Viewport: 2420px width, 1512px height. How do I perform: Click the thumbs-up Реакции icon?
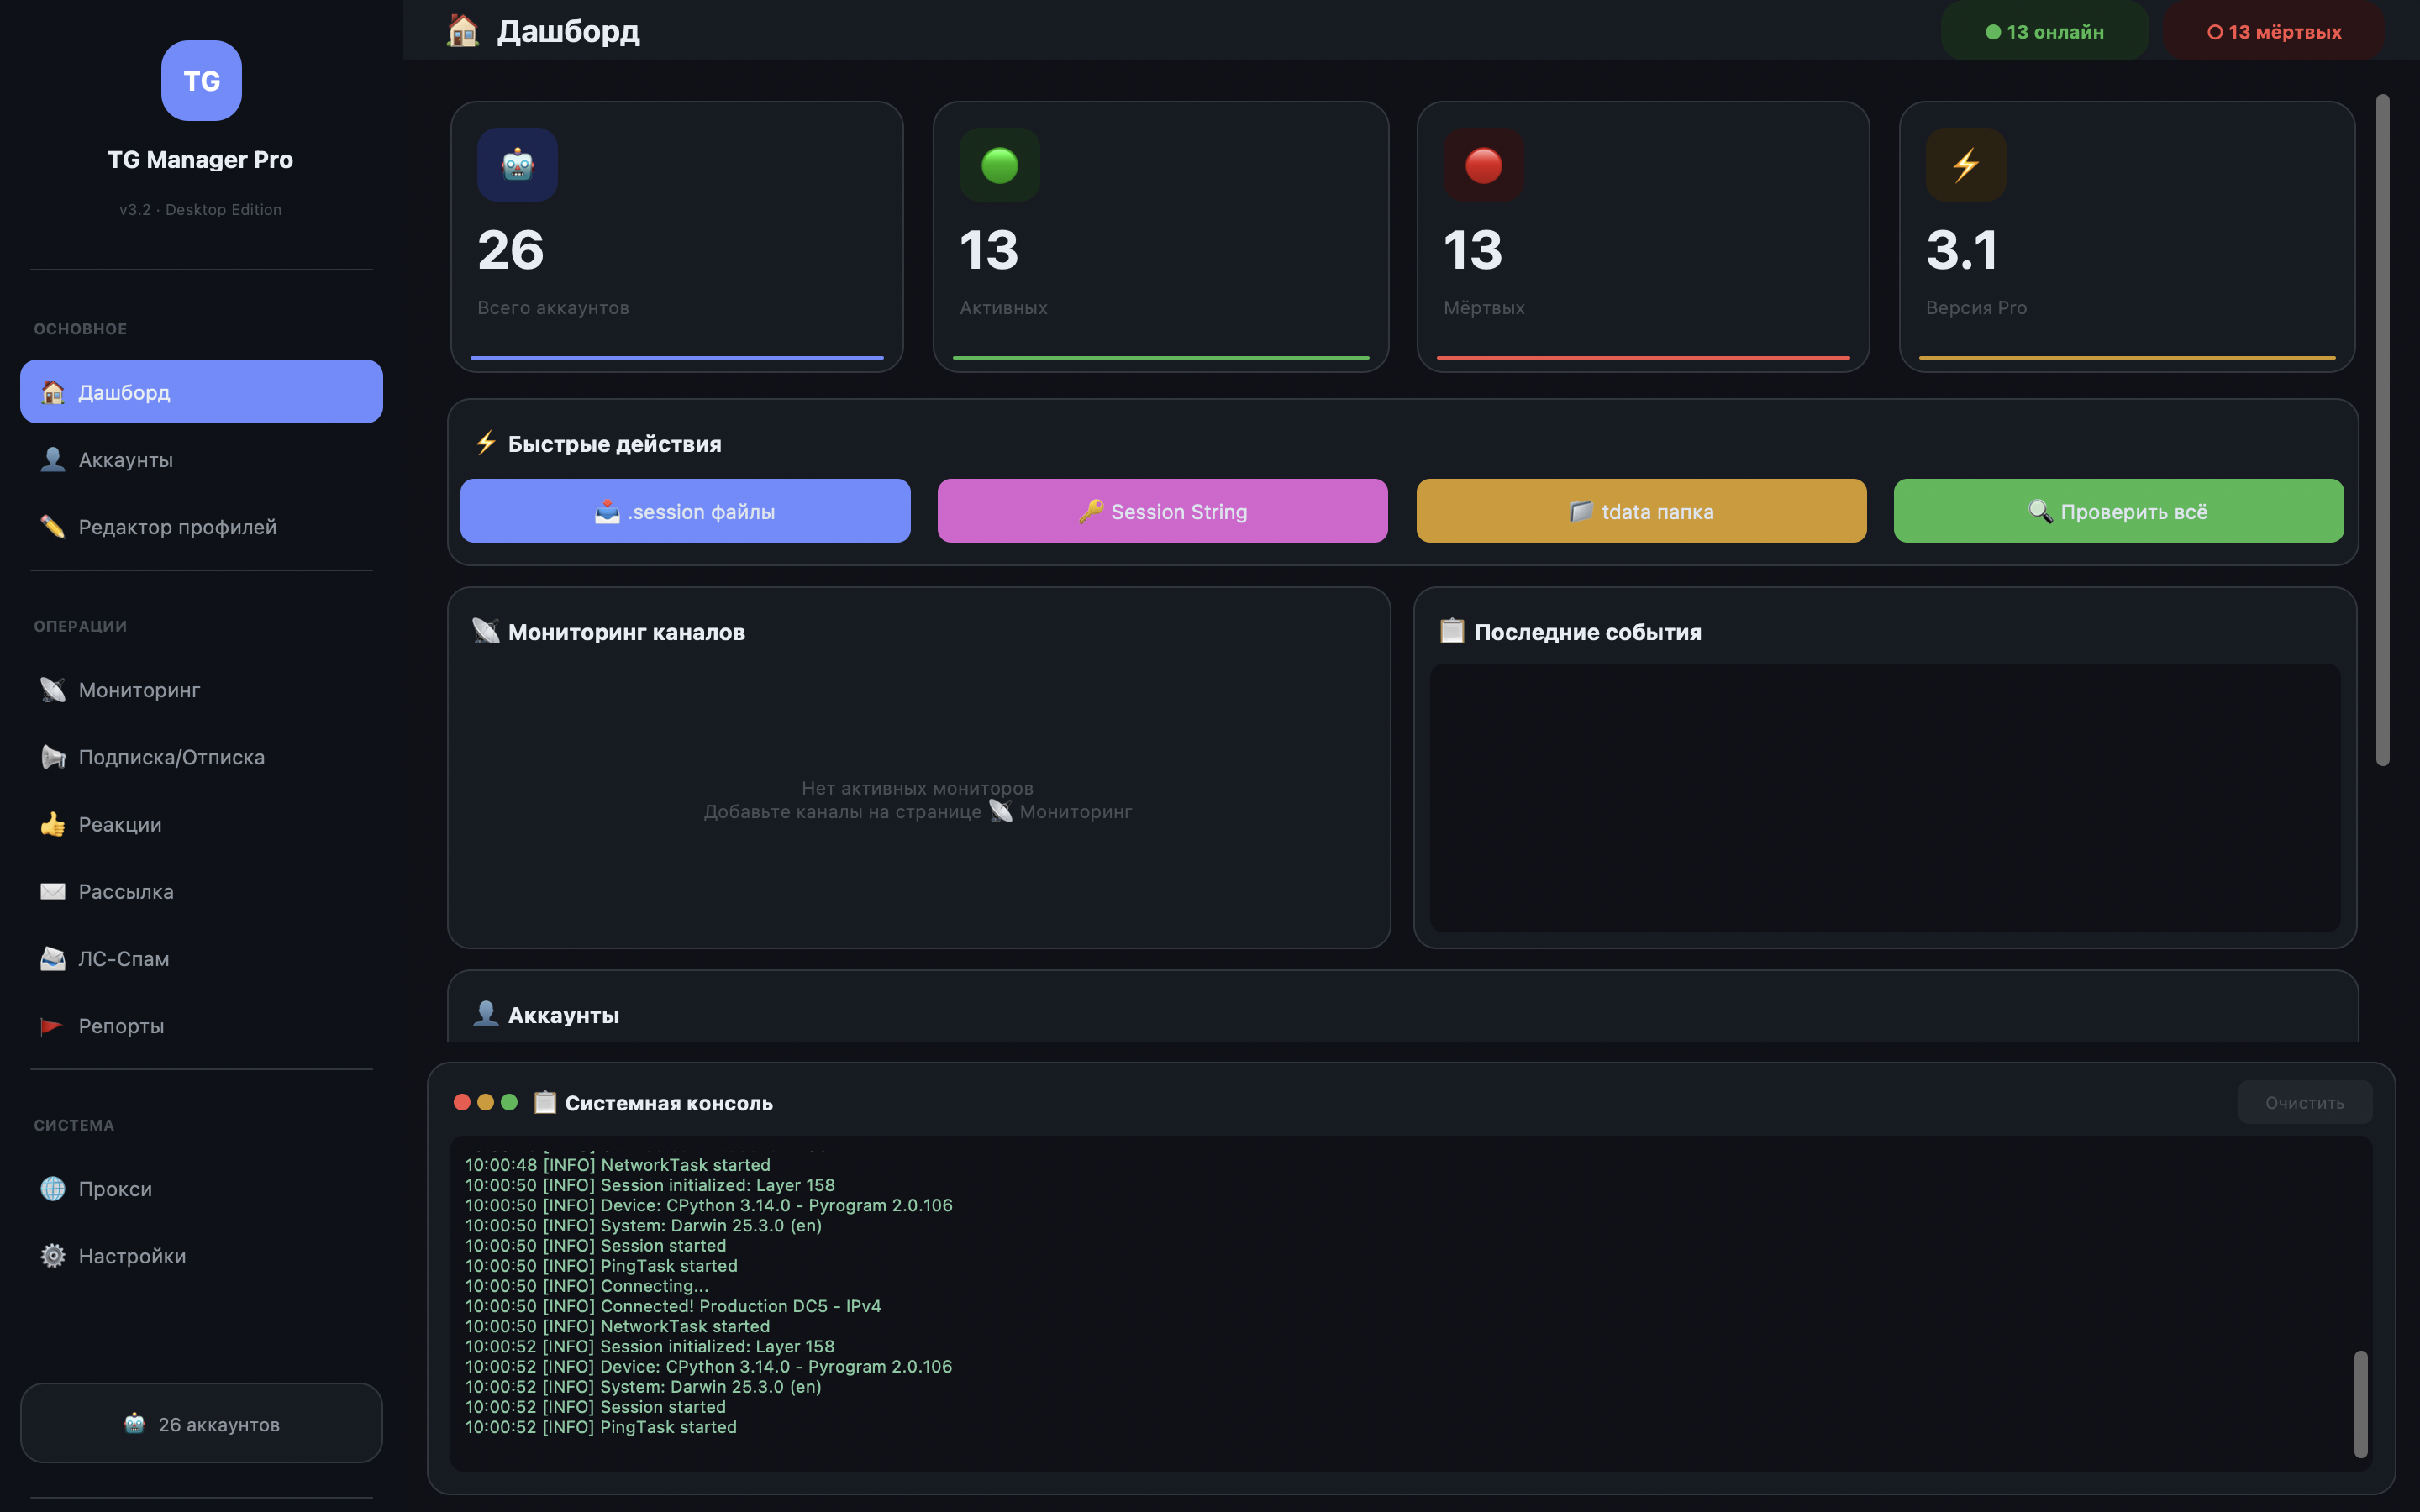[53, 824]
